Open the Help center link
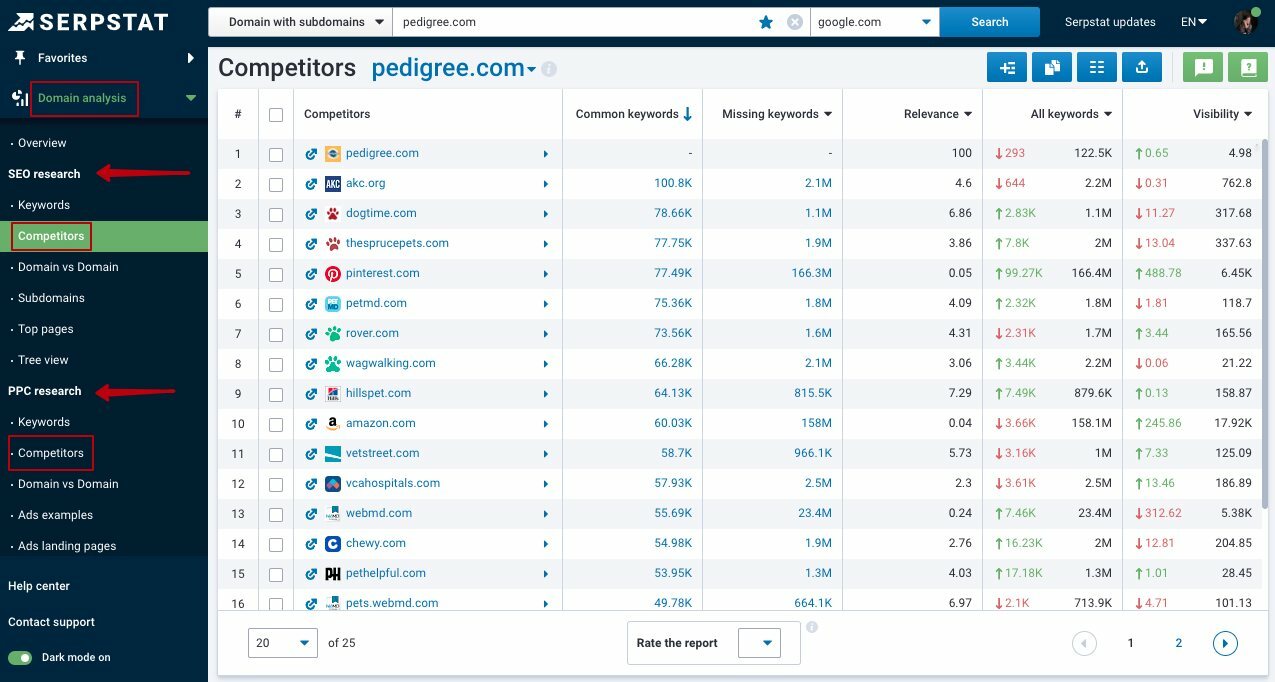The height and width of the screenshot is (682, 1275). pyautogui.click(x=39, y=586)
